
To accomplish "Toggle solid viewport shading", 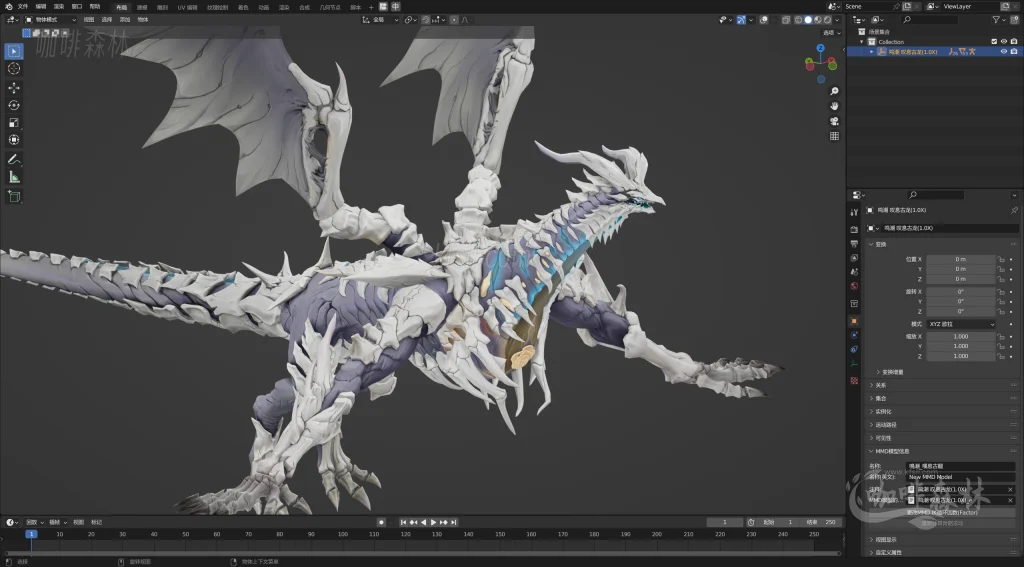I will point(808,20).
